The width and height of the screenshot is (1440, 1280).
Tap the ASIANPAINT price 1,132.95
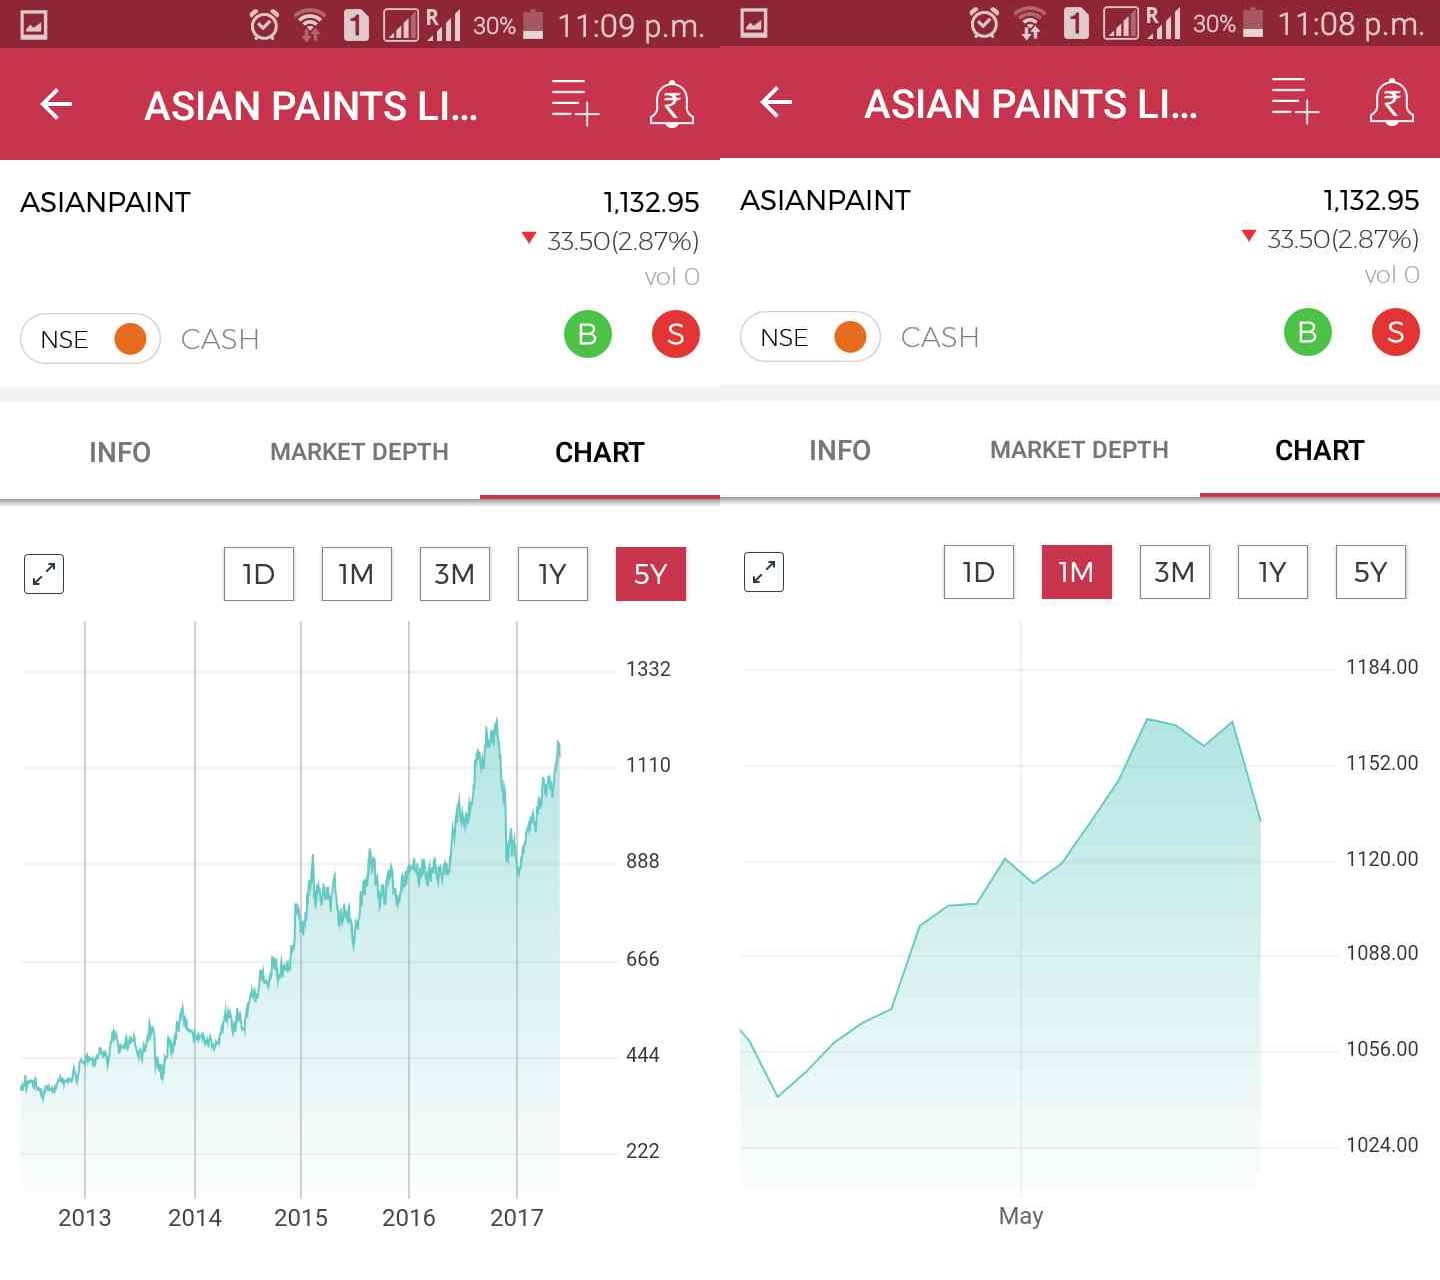pyautogui.click(x=651, y=201)
